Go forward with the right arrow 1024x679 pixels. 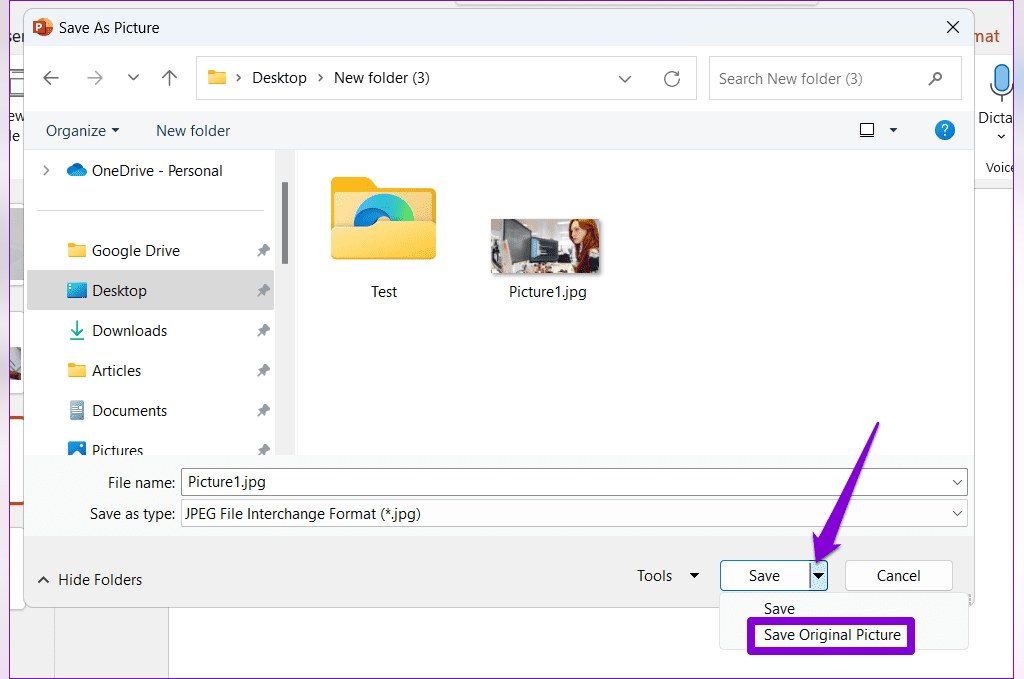[95, 78]
